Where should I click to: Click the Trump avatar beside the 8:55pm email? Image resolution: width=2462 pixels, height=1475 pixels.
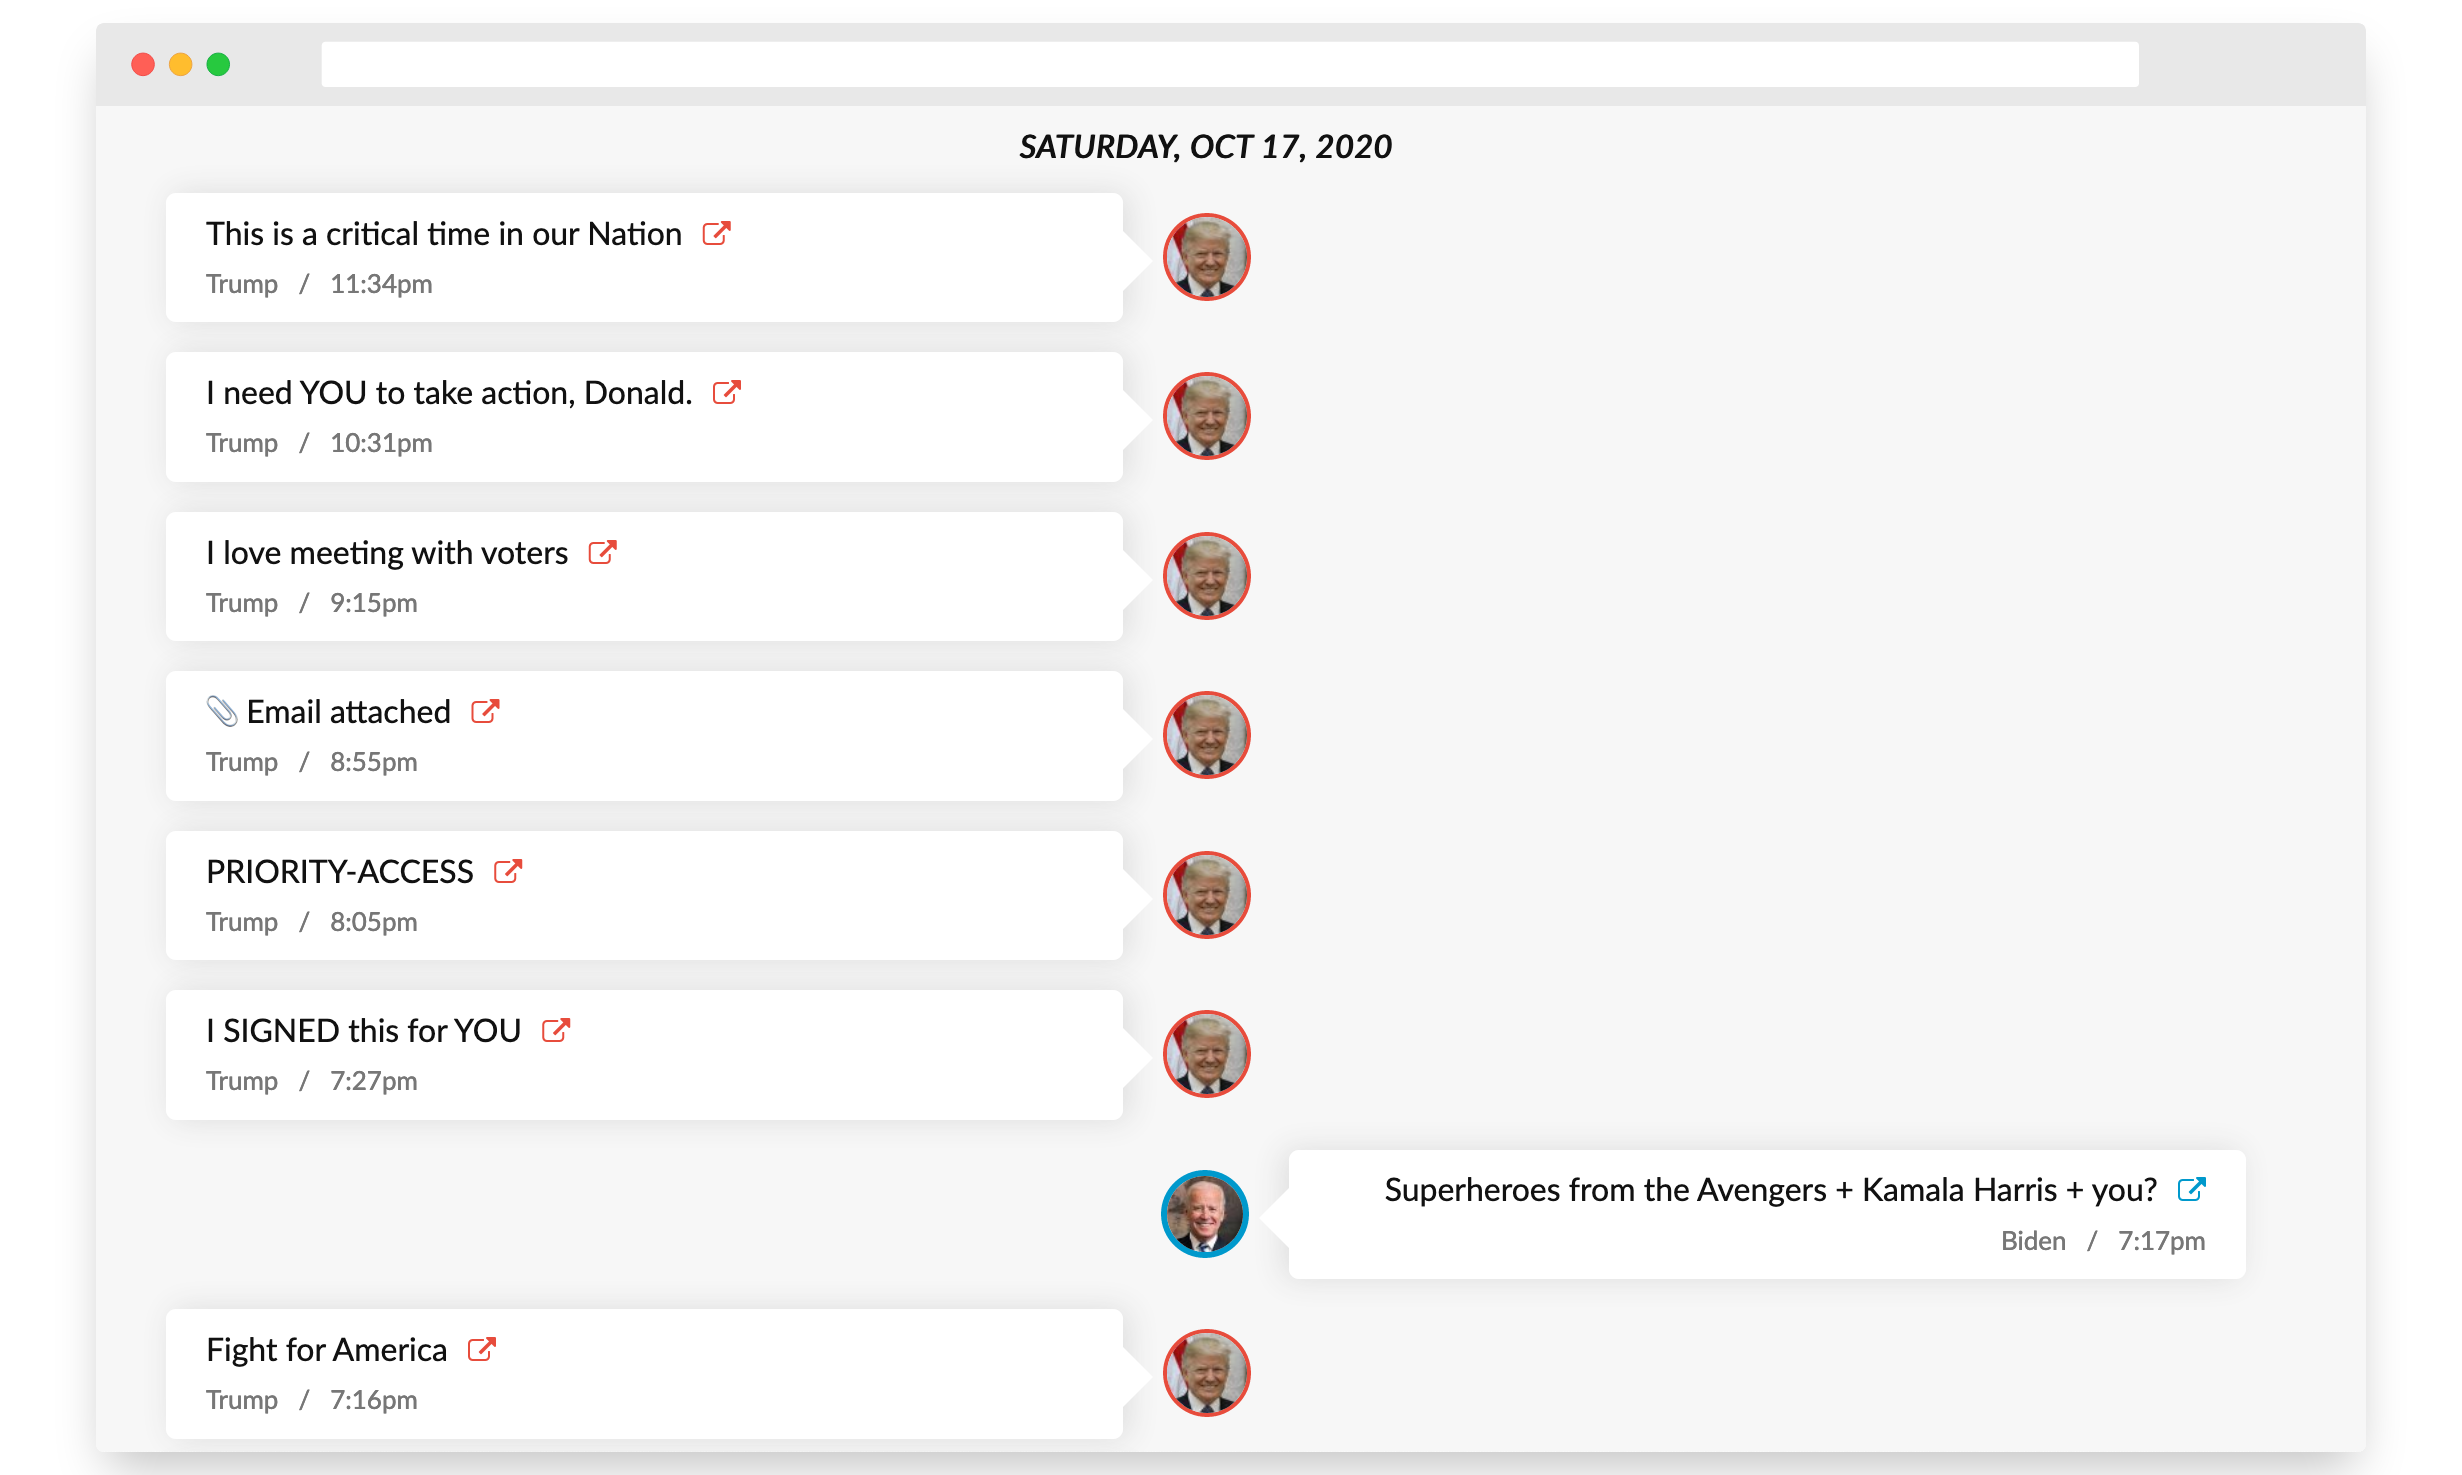click(1207, 735)
